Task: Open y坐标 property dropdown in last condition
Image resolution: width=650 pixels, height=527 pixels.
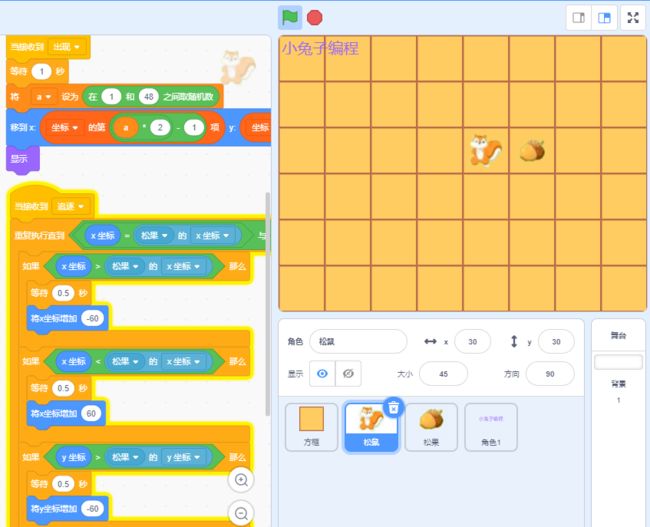Action: (183, 457)
